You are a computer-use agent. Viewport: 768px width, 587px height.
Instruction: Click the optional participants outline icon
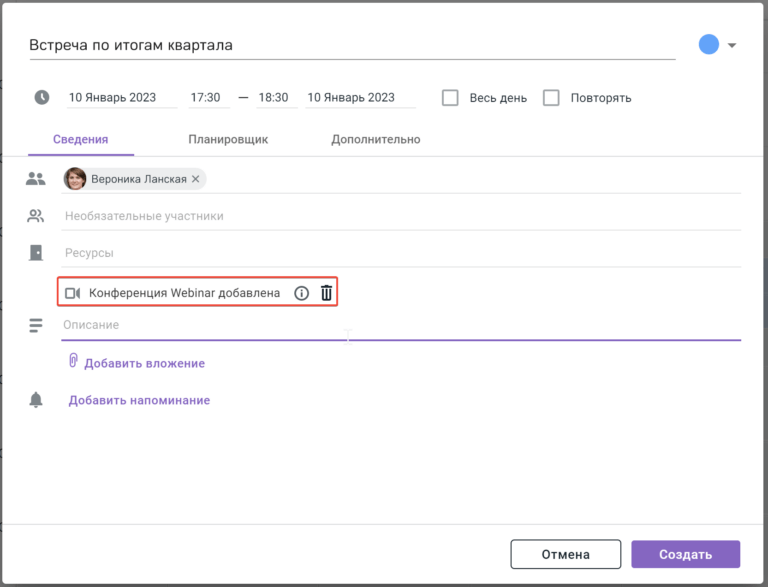[35, 216]
